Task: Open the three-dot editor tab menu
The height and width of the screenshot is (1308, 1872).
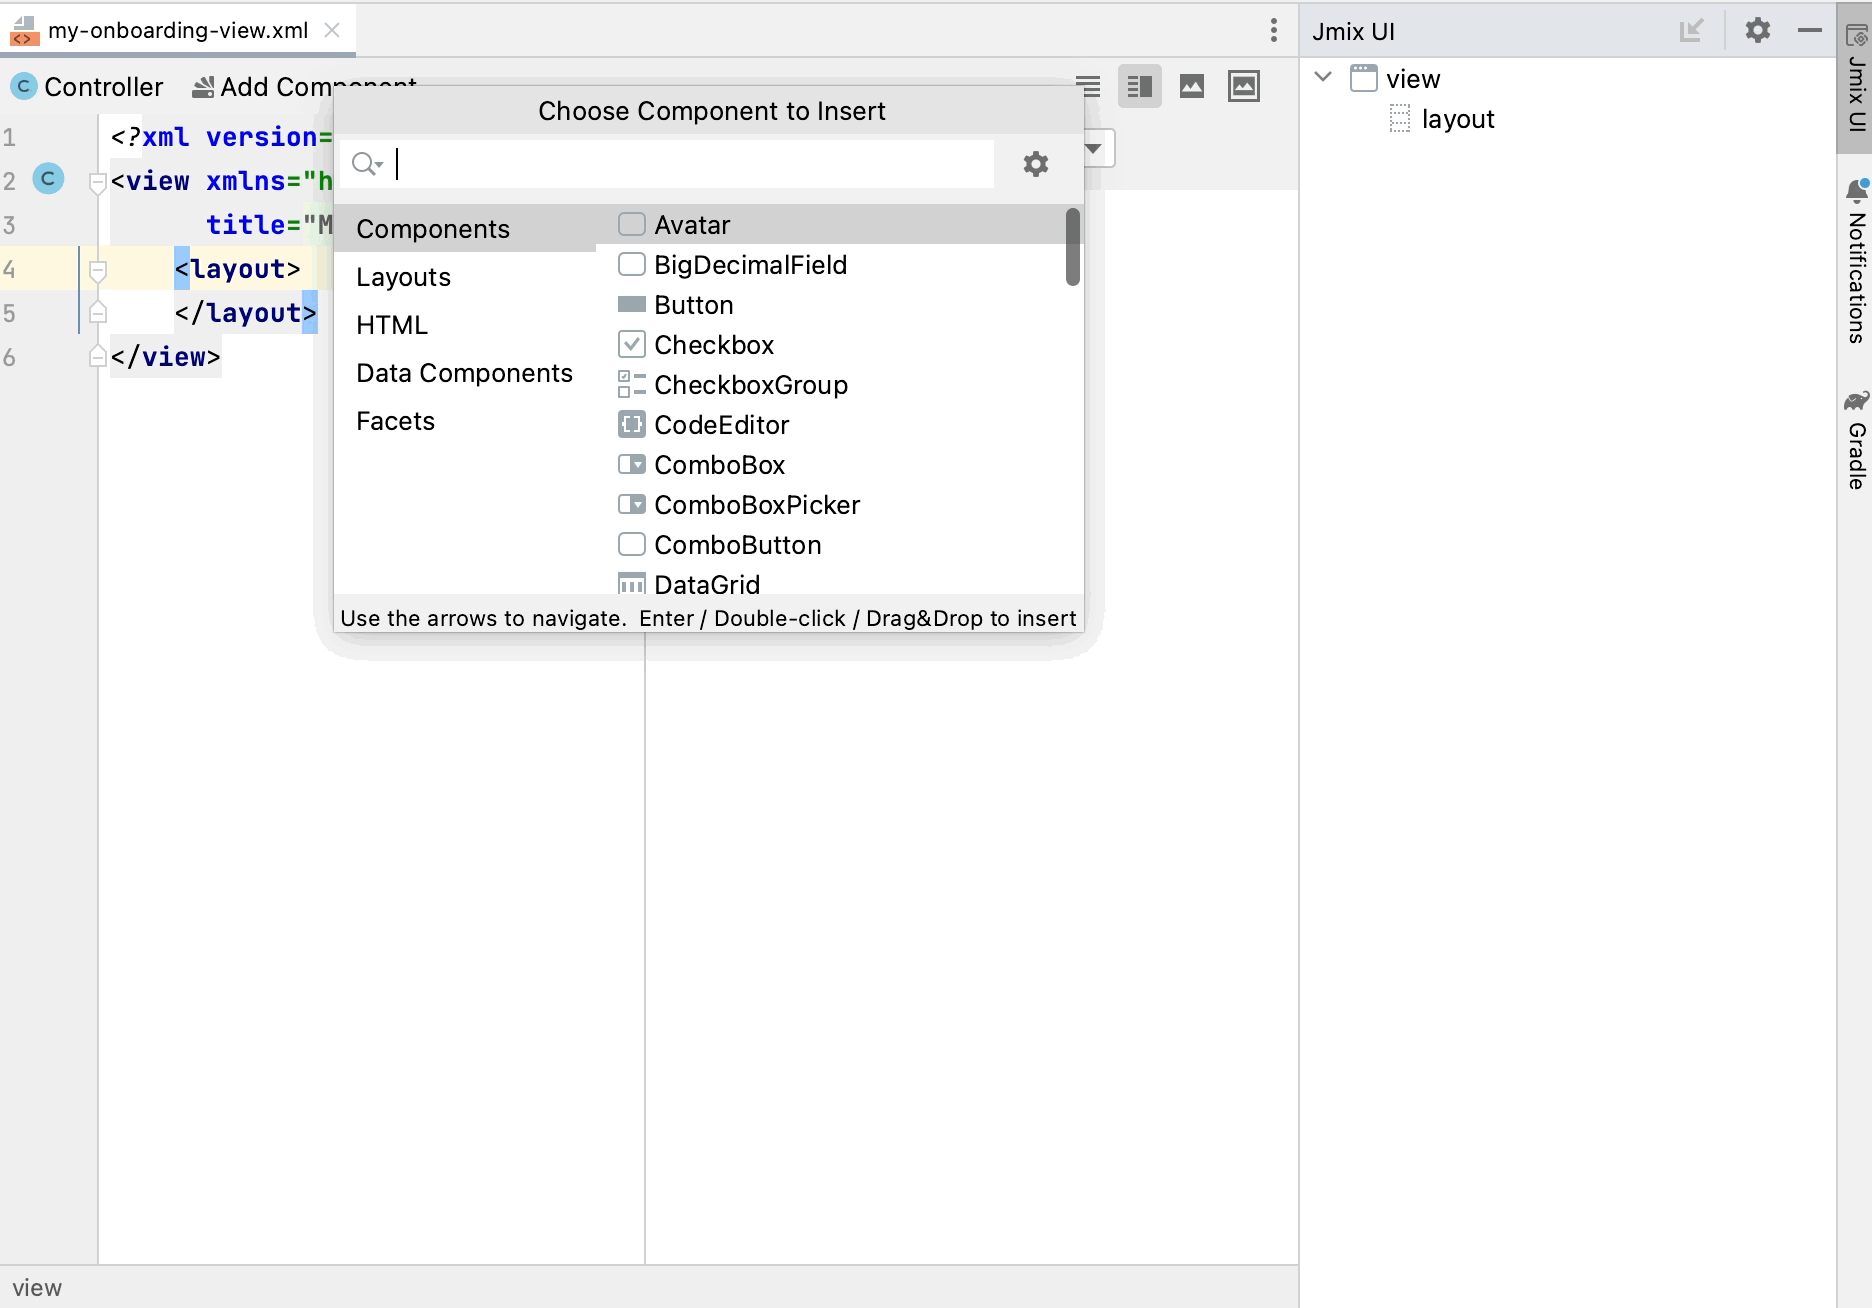Action: tap(1273, 30)
